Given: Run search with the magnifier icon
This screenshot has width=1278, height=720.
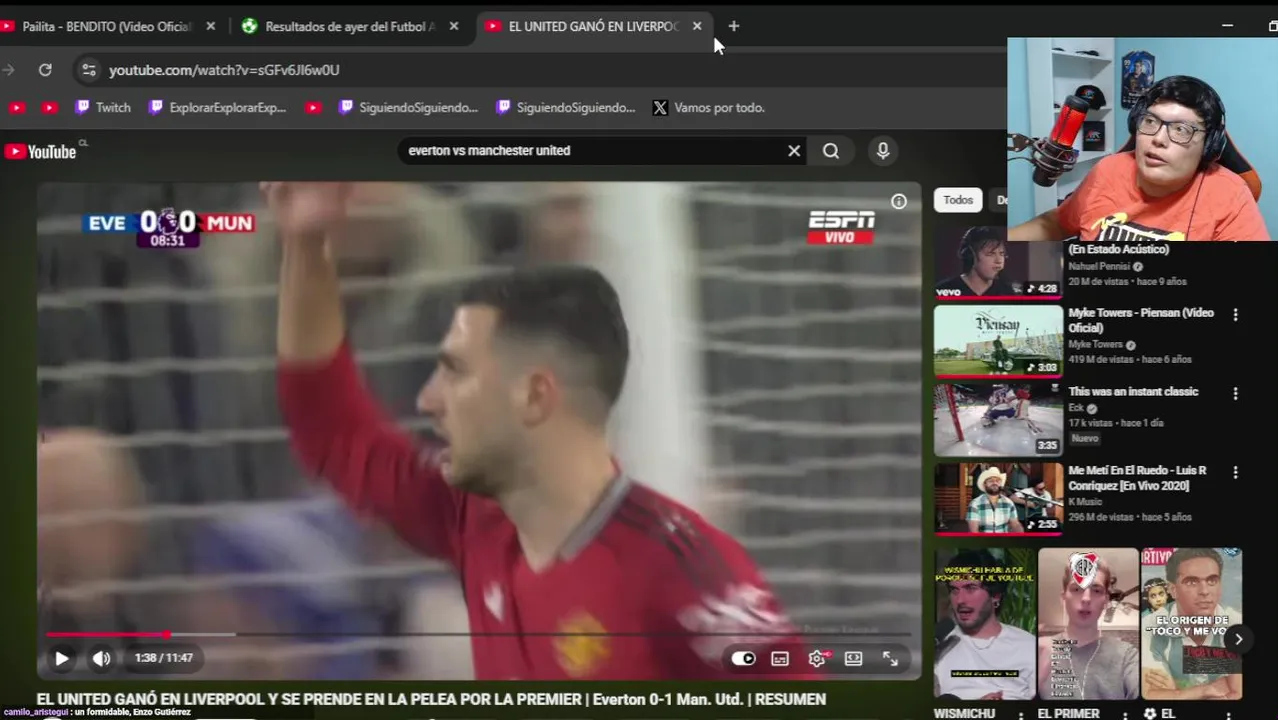Looking at the screenshot, I should click(x=831, y=151).
